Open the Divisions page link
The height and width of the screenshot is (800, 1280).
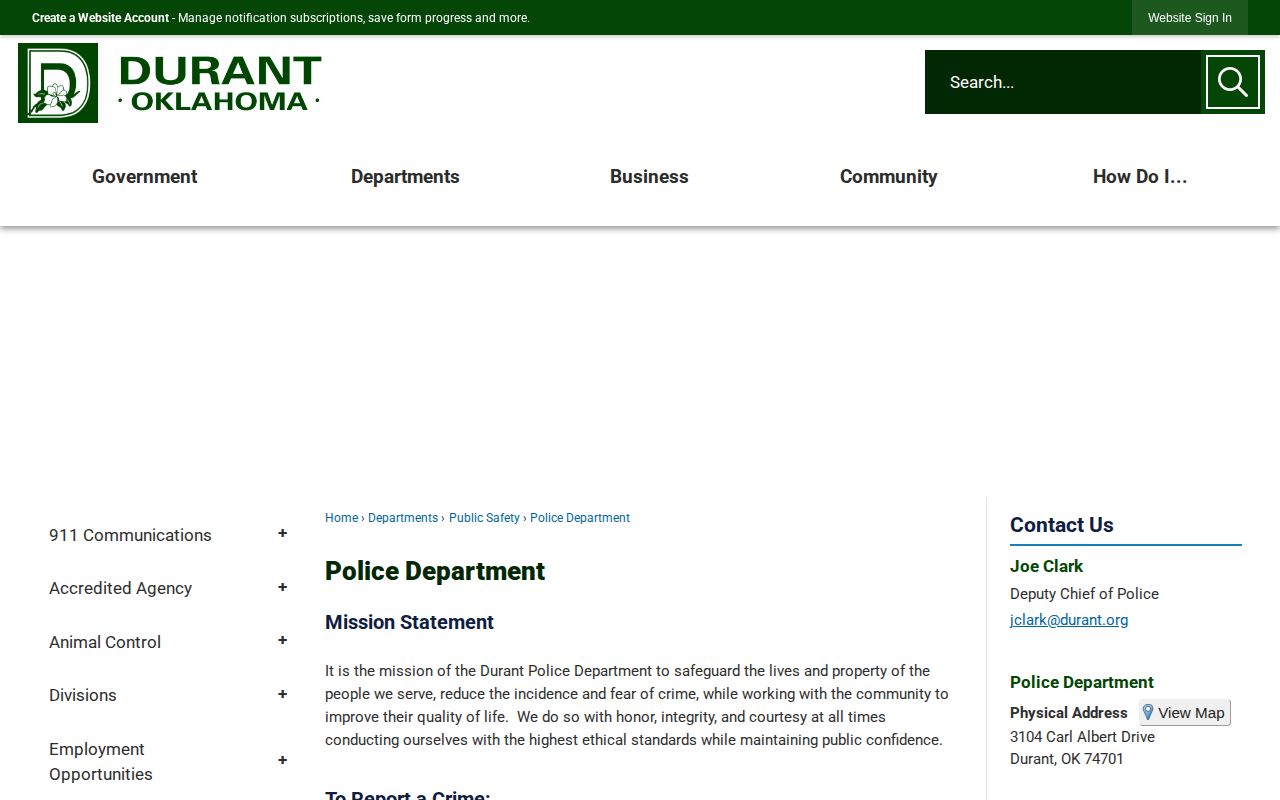click(x=83, y=695)
